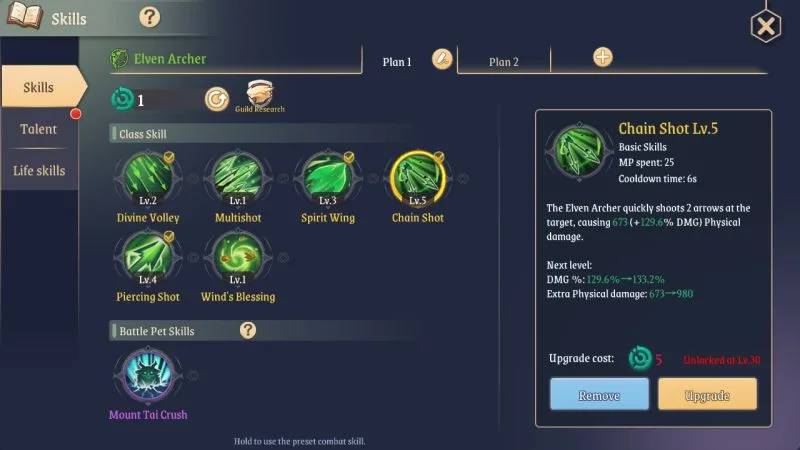Click the Remove button for Chain Shot
The height and width of the screenshot is (450, 800).
(599, 394)
